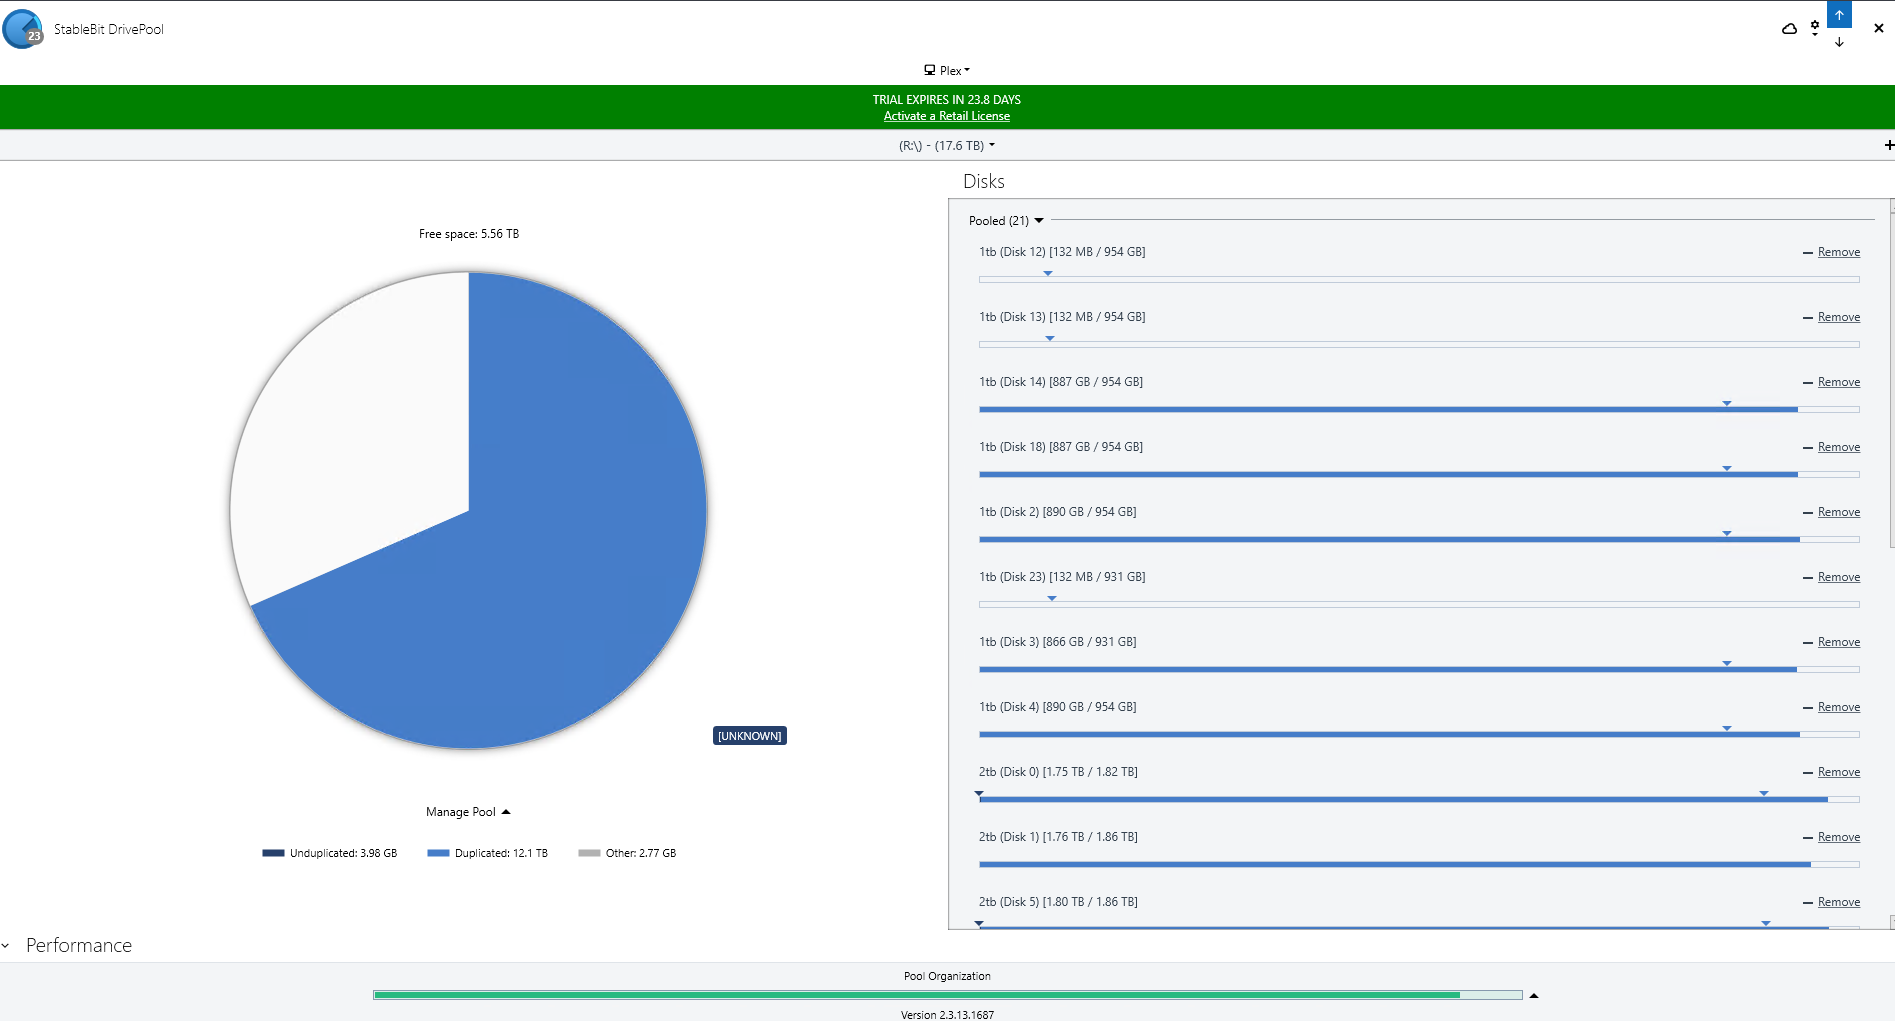Click the StableBit DrivePool logo icon
Viewport: 1895px width, 1021px height.
point(23,29)
